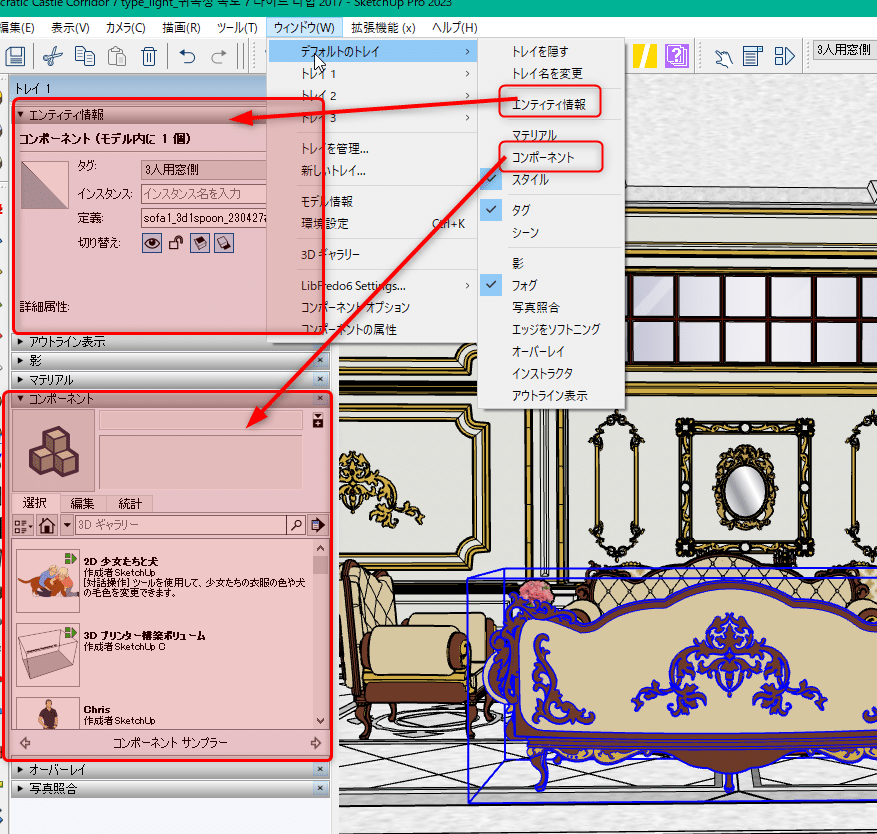
Task: Choose エンティティ情報 in the tray submenu
Action: (x=549, y=105)
